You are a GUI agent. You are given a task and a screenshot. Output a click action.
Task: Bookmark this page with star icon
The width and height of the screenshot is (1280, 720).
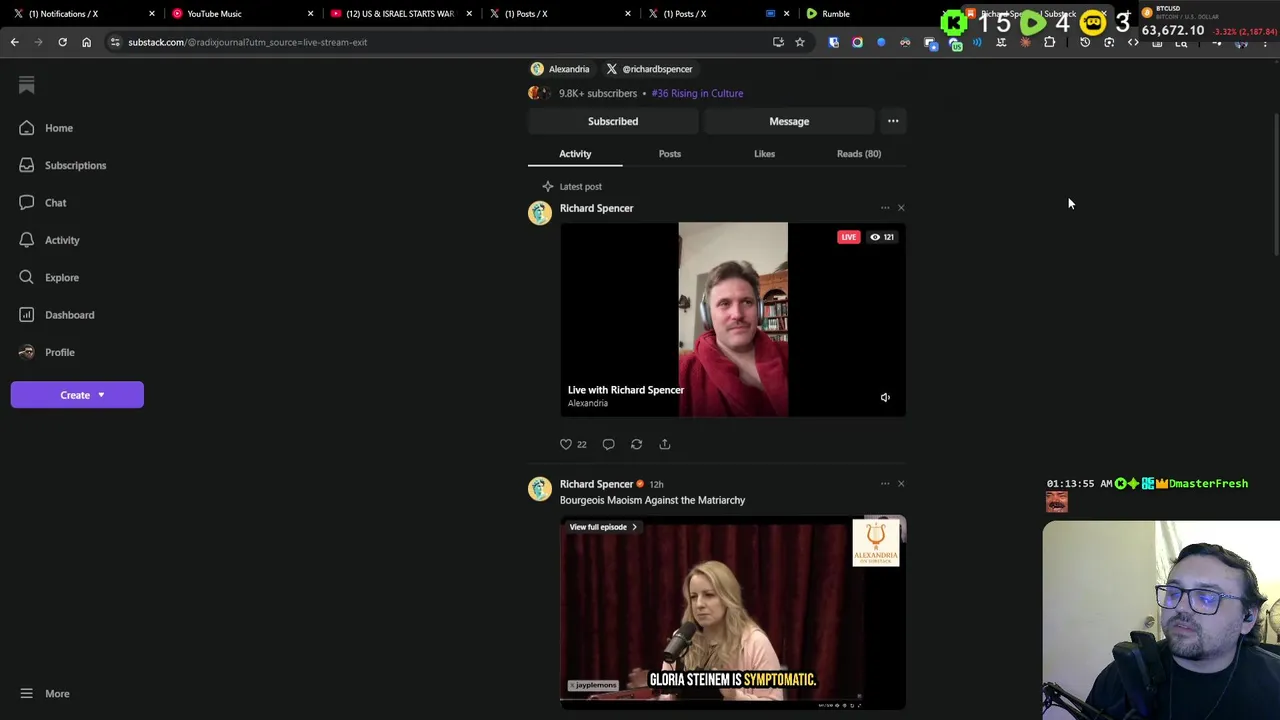pyautogui.click(x=800, y=42)
